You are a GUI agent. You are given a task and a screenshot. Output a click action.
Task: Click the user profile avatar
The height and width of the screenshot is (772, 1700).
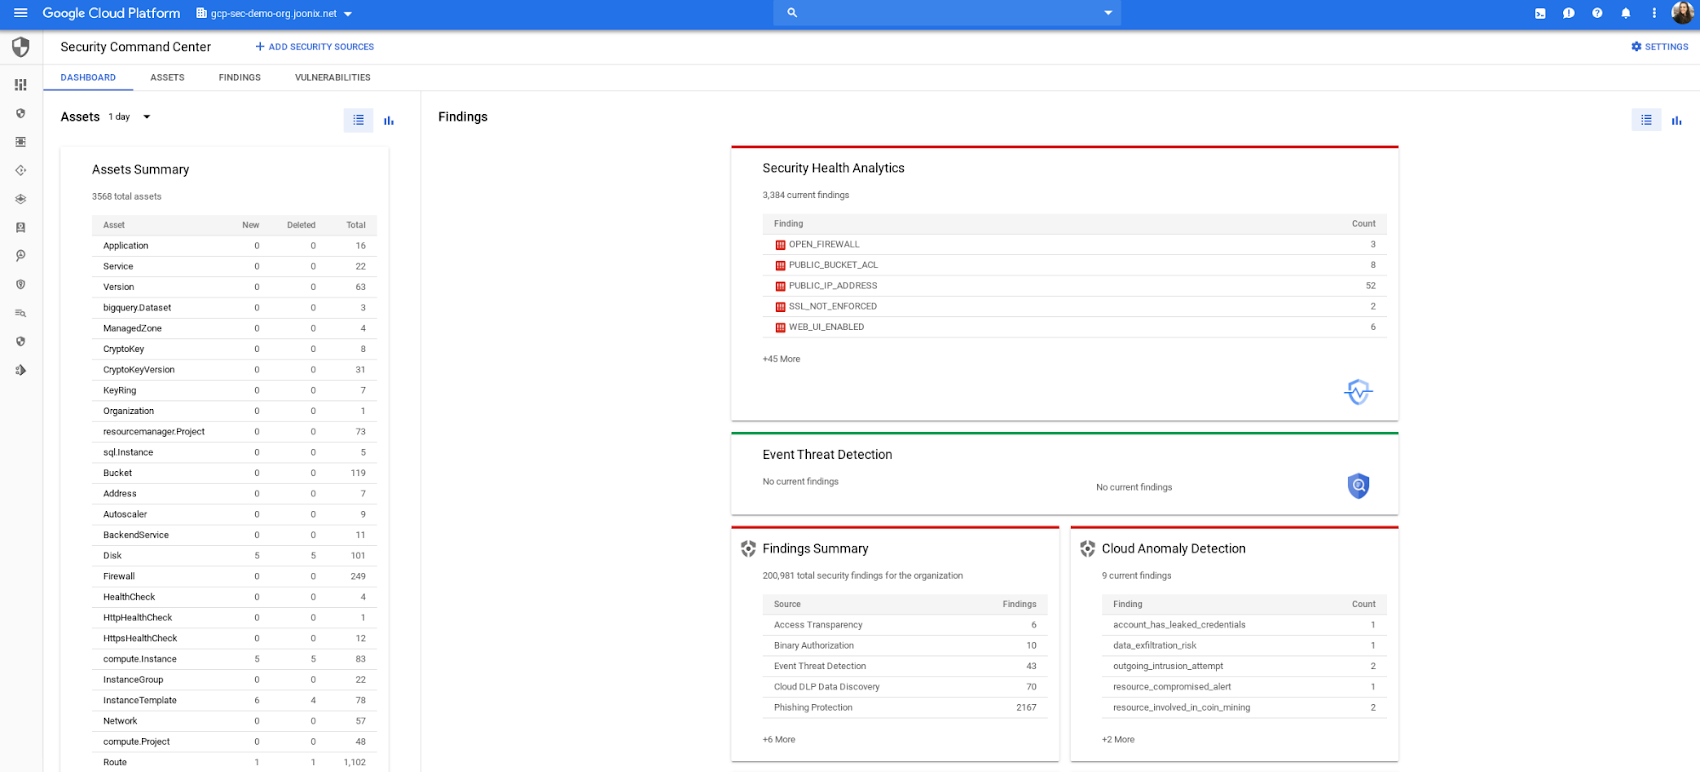tap(1682, 13)
